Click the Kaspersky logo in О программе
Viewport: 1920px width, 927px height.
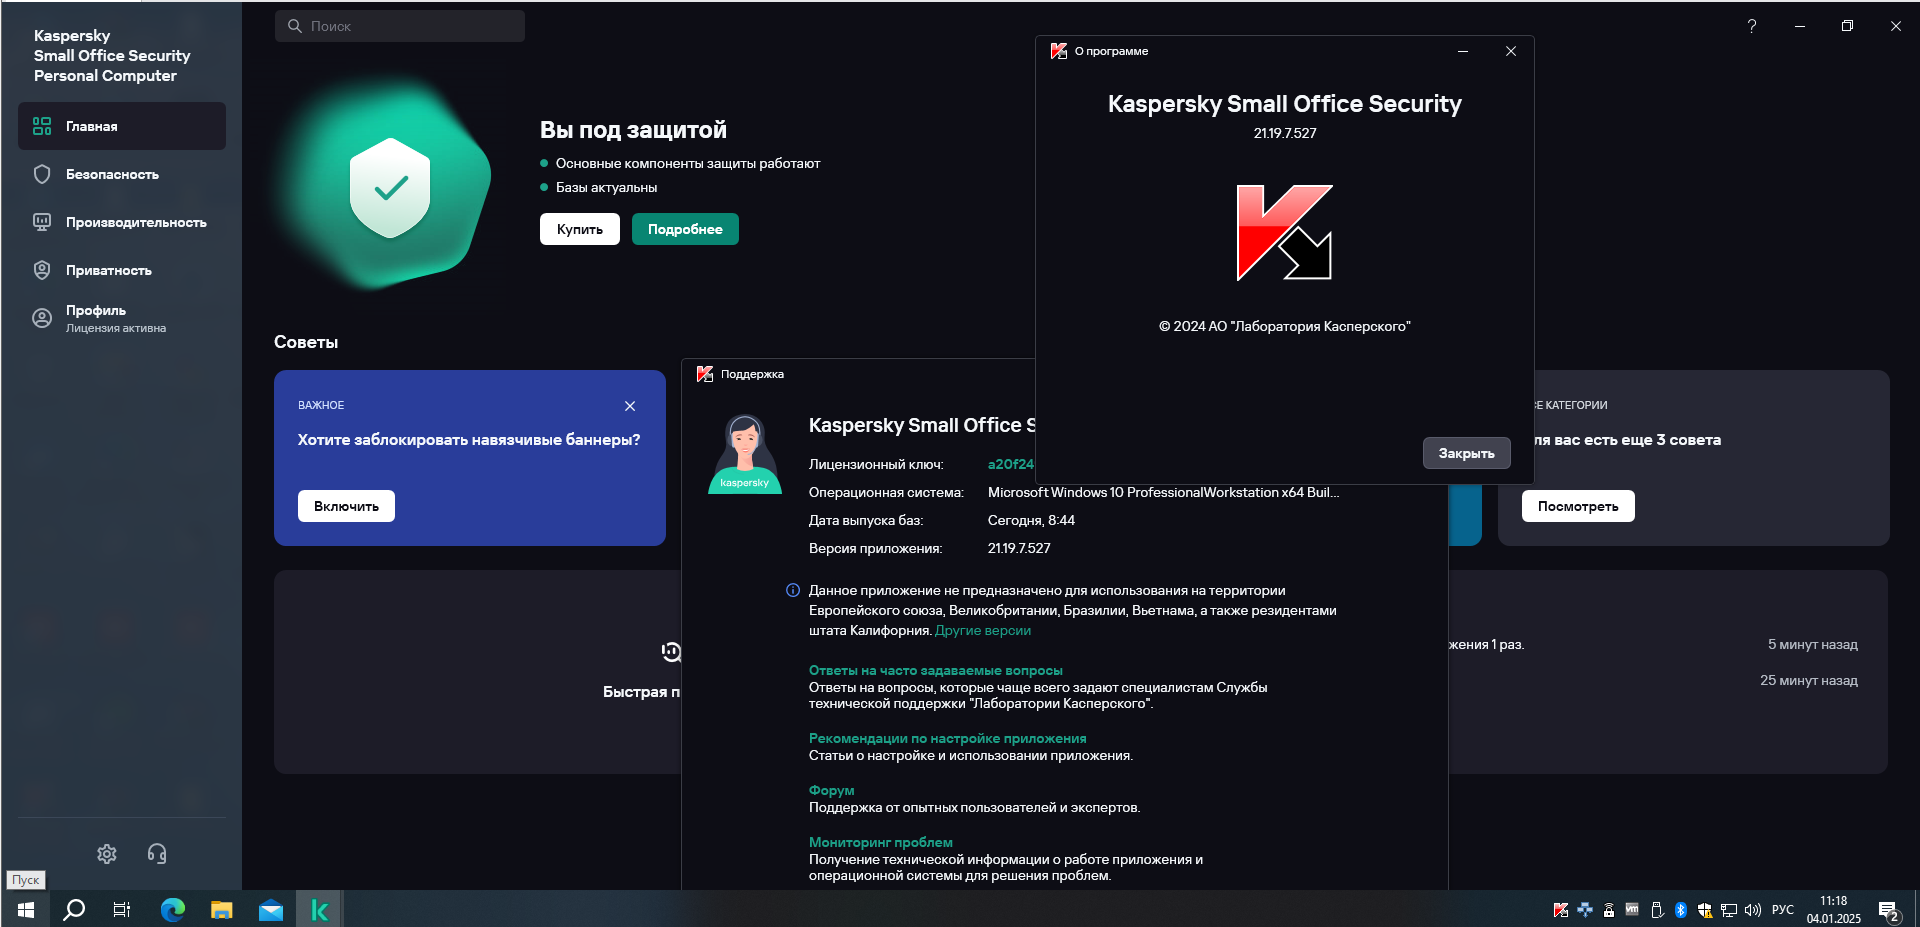click(x=1285, y=232)
